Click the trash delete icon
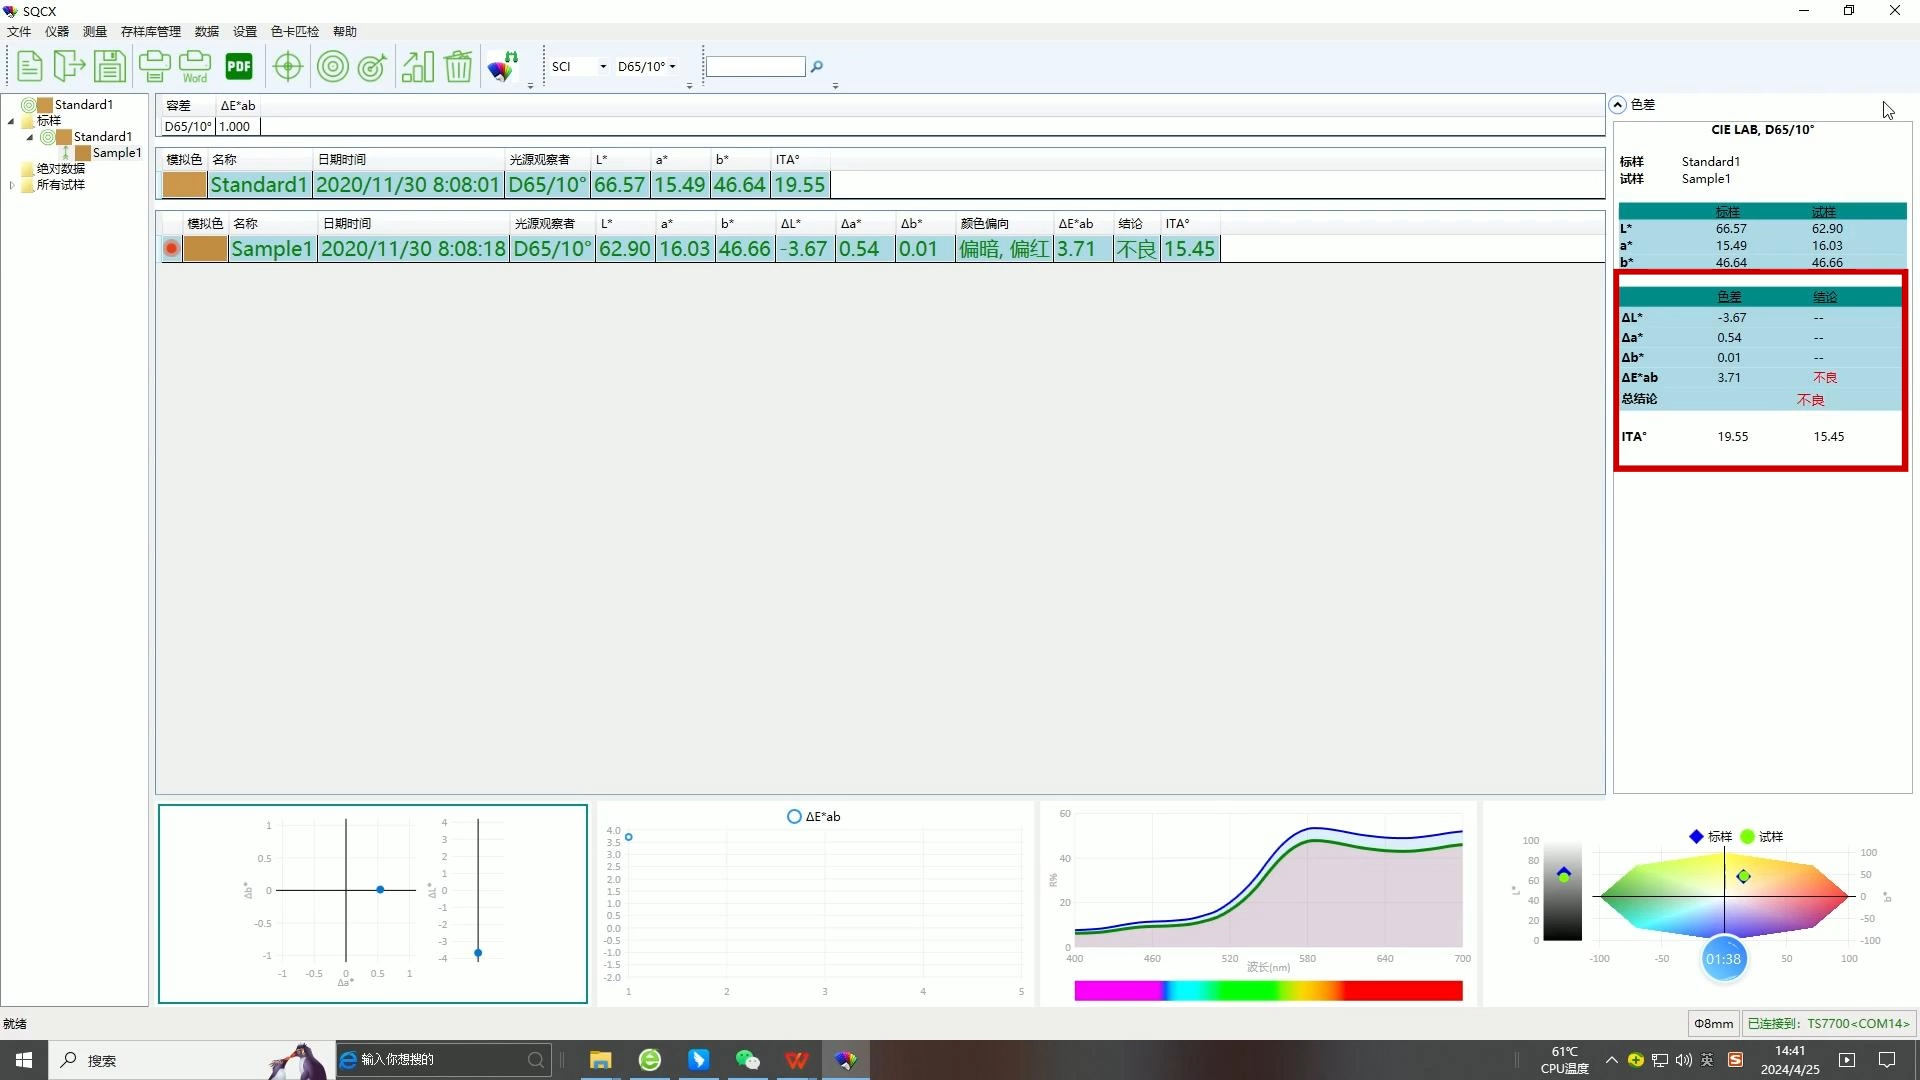The width and height of the screenshot is (1920, 1080). pos(458,67)
